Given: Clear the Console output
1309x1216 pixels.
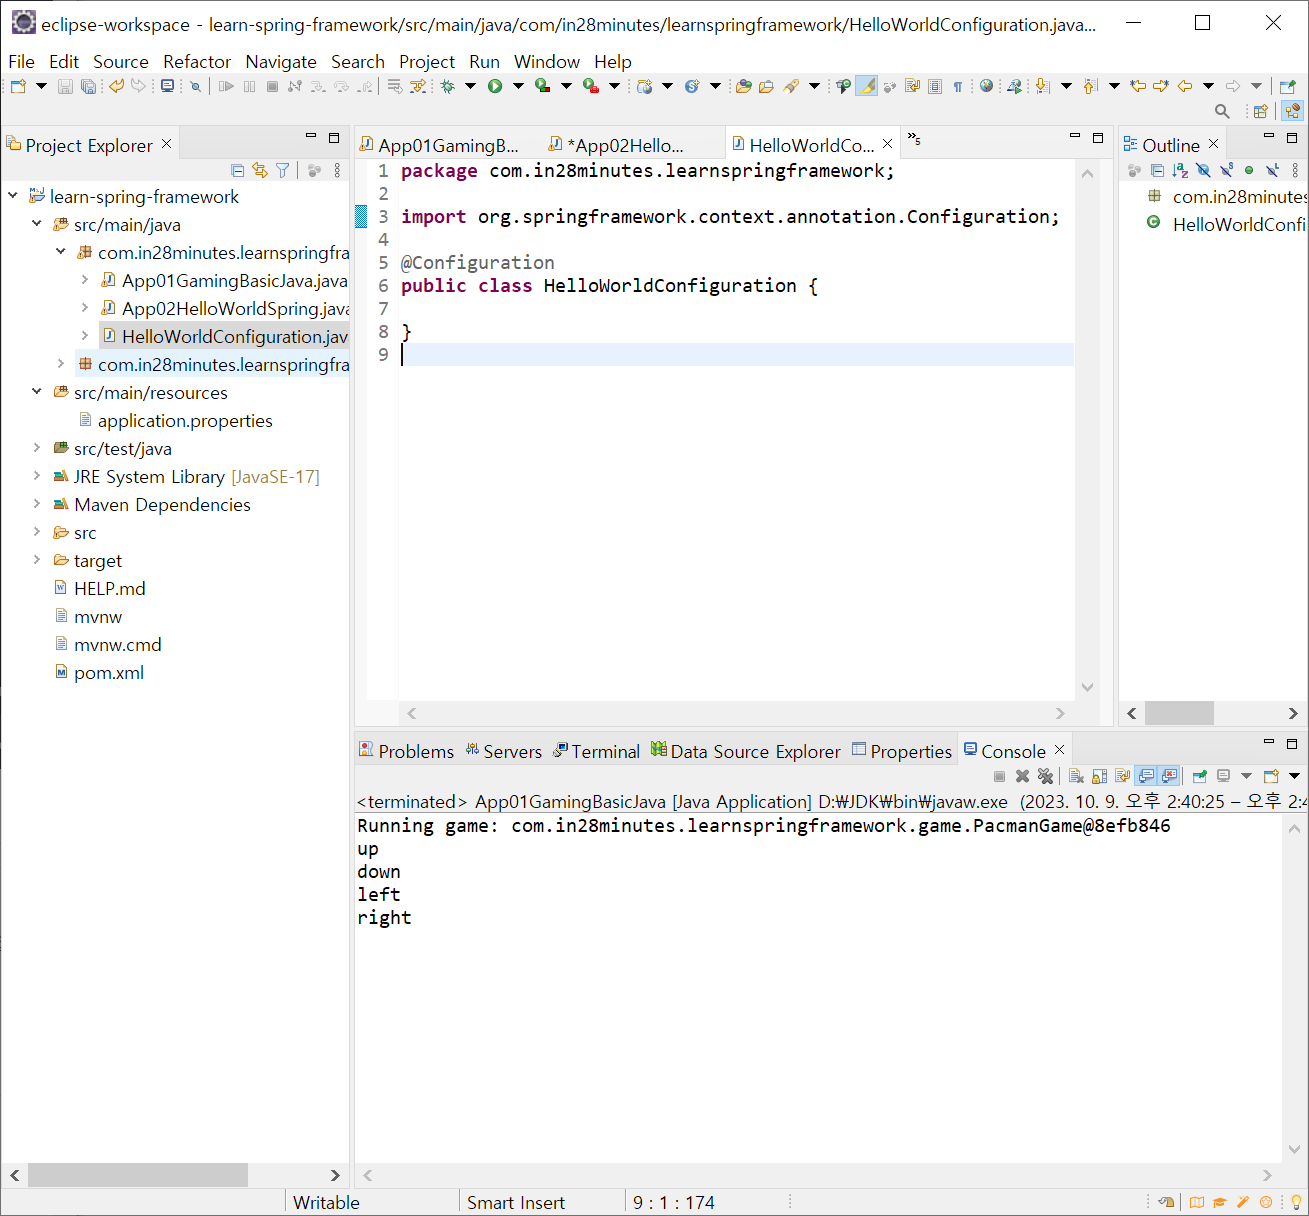Looking at the screenshot, I should [1076, 776].
